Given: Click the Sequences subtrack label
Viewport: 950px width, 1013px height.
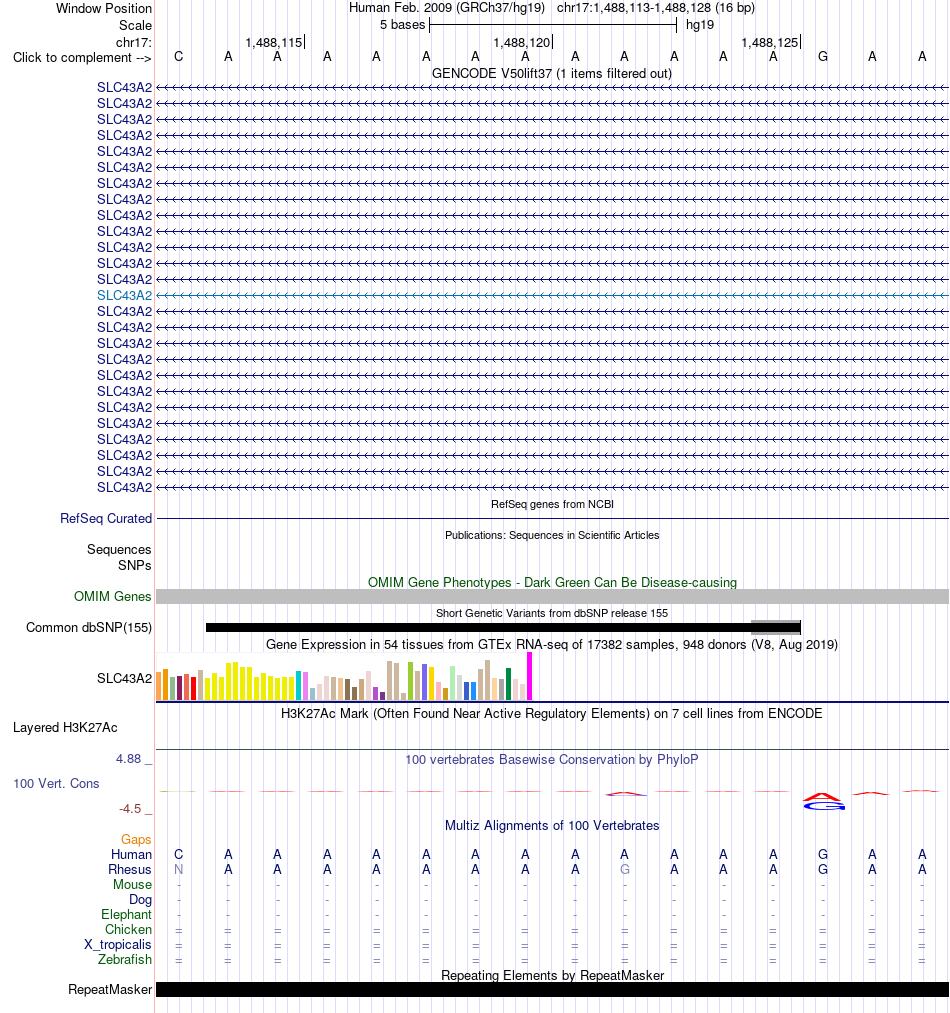Looking at the screenshot, I should pos(120,549).
